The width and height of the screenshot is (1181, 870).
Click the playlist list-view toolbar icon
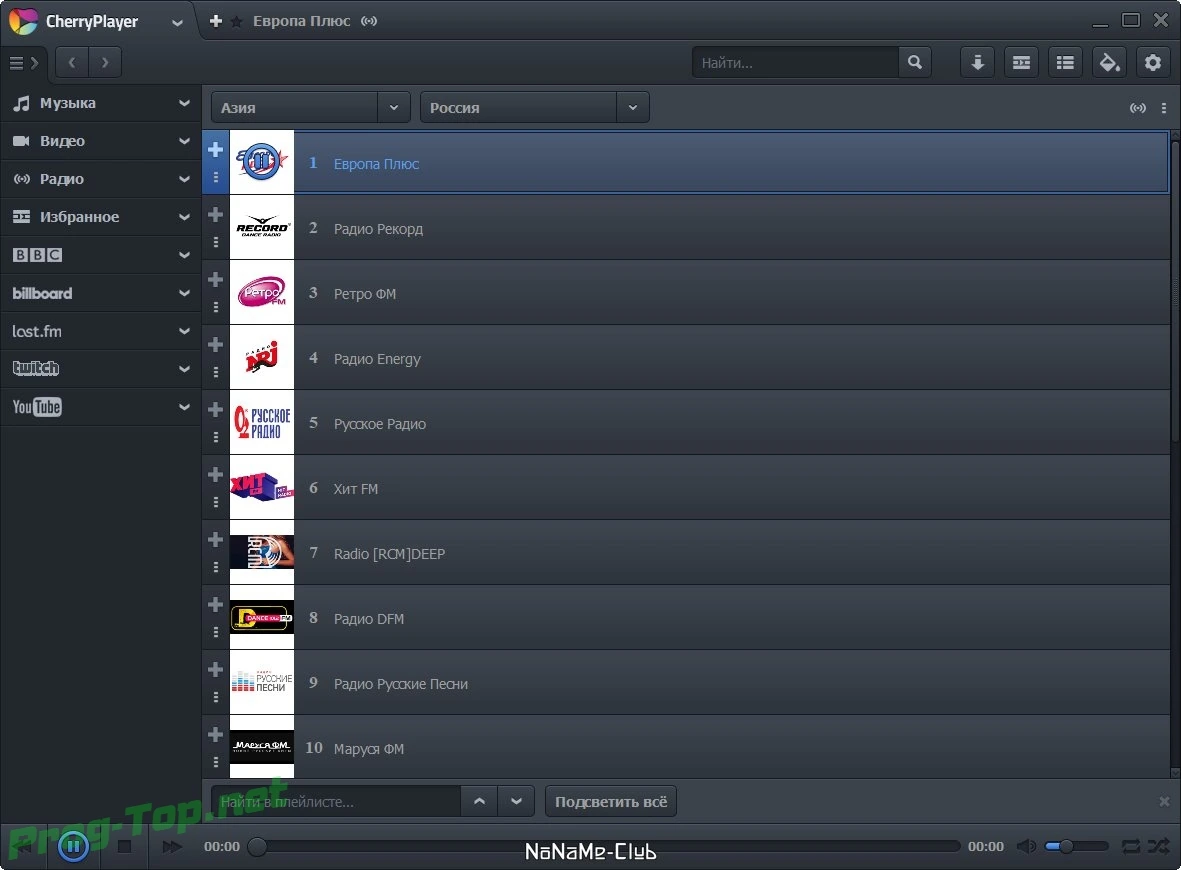[x=1065, y=63]
